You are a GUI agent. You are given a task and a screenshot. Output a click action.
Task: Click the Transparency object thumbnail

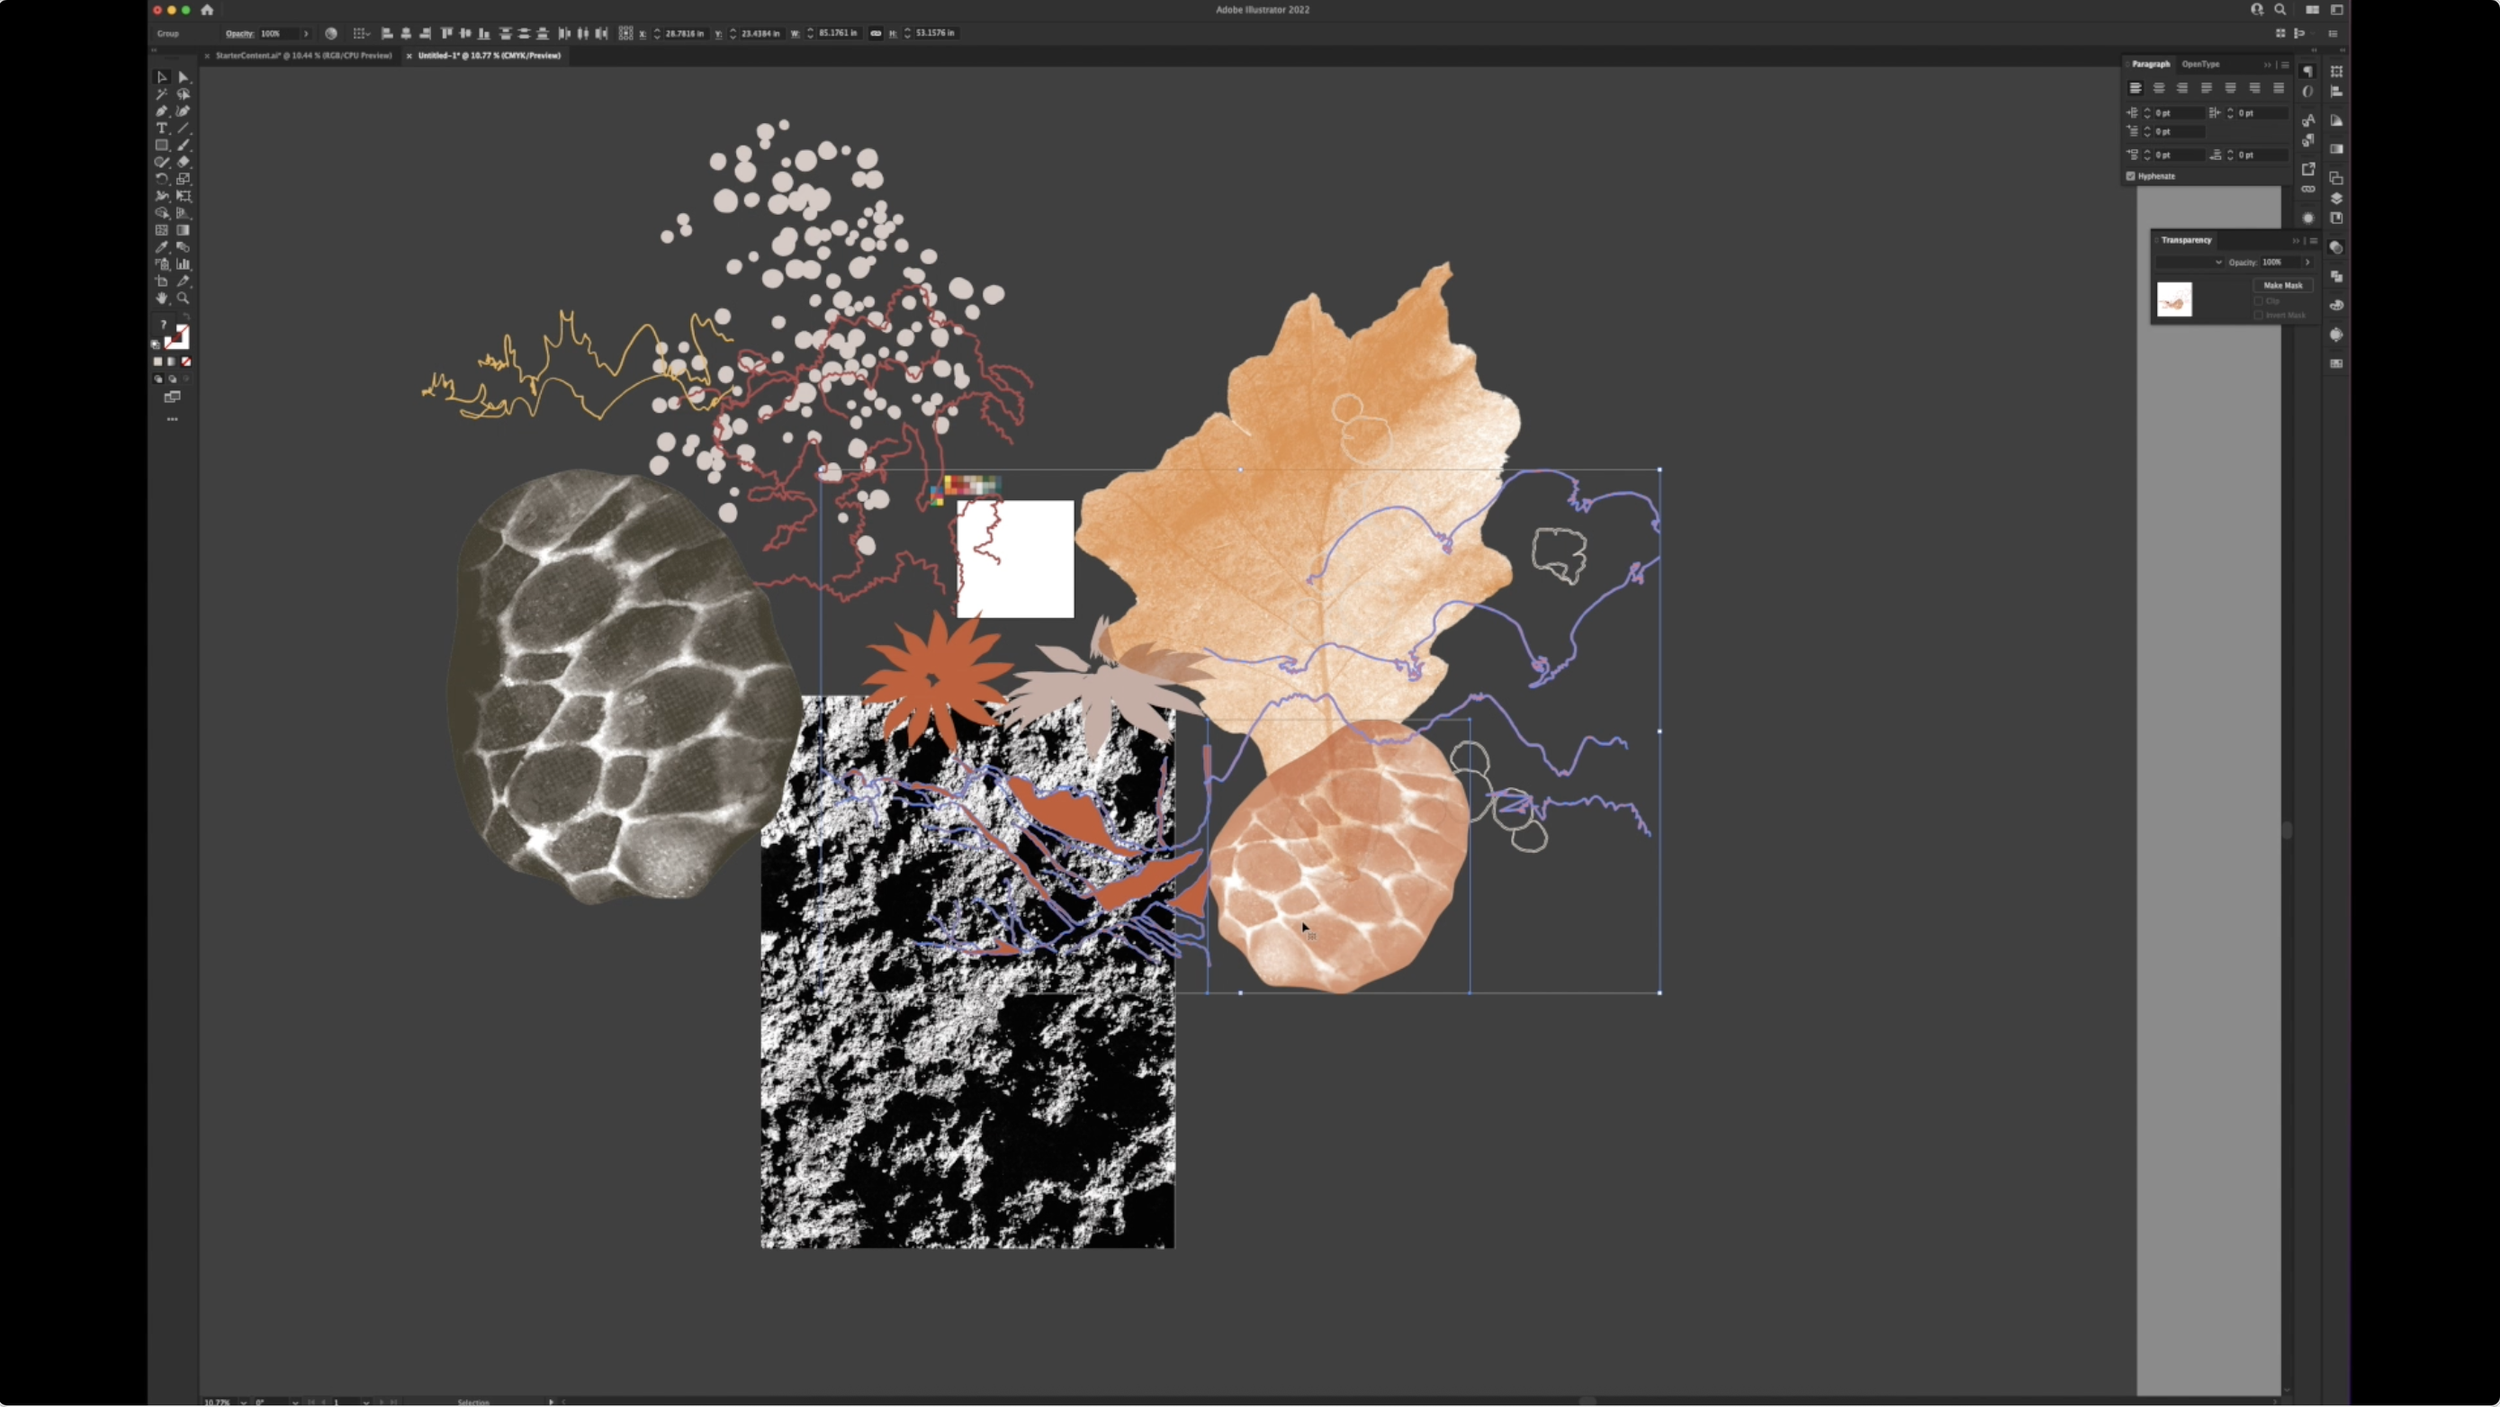[x=2175, y=299]
